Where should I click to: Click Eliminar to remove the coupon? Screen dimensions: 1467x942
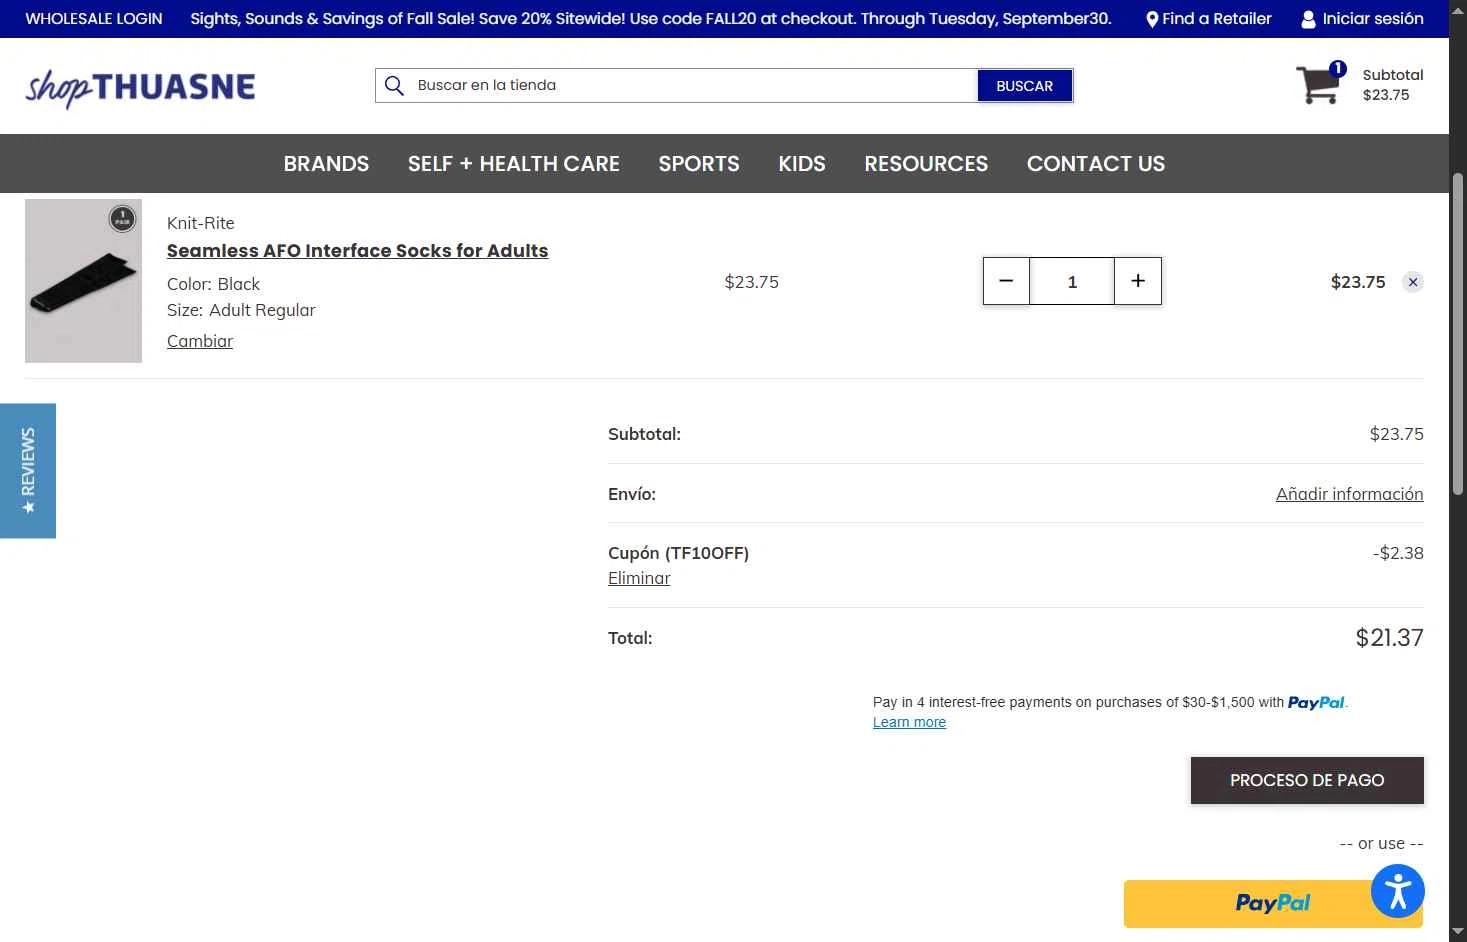tap(639, 578)
